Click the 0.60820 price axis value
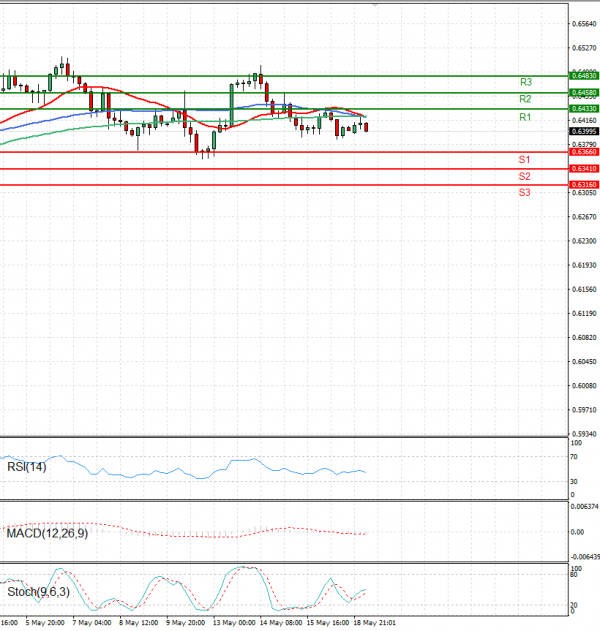Viewport: 600px width, 631px height. coord(584,338)
